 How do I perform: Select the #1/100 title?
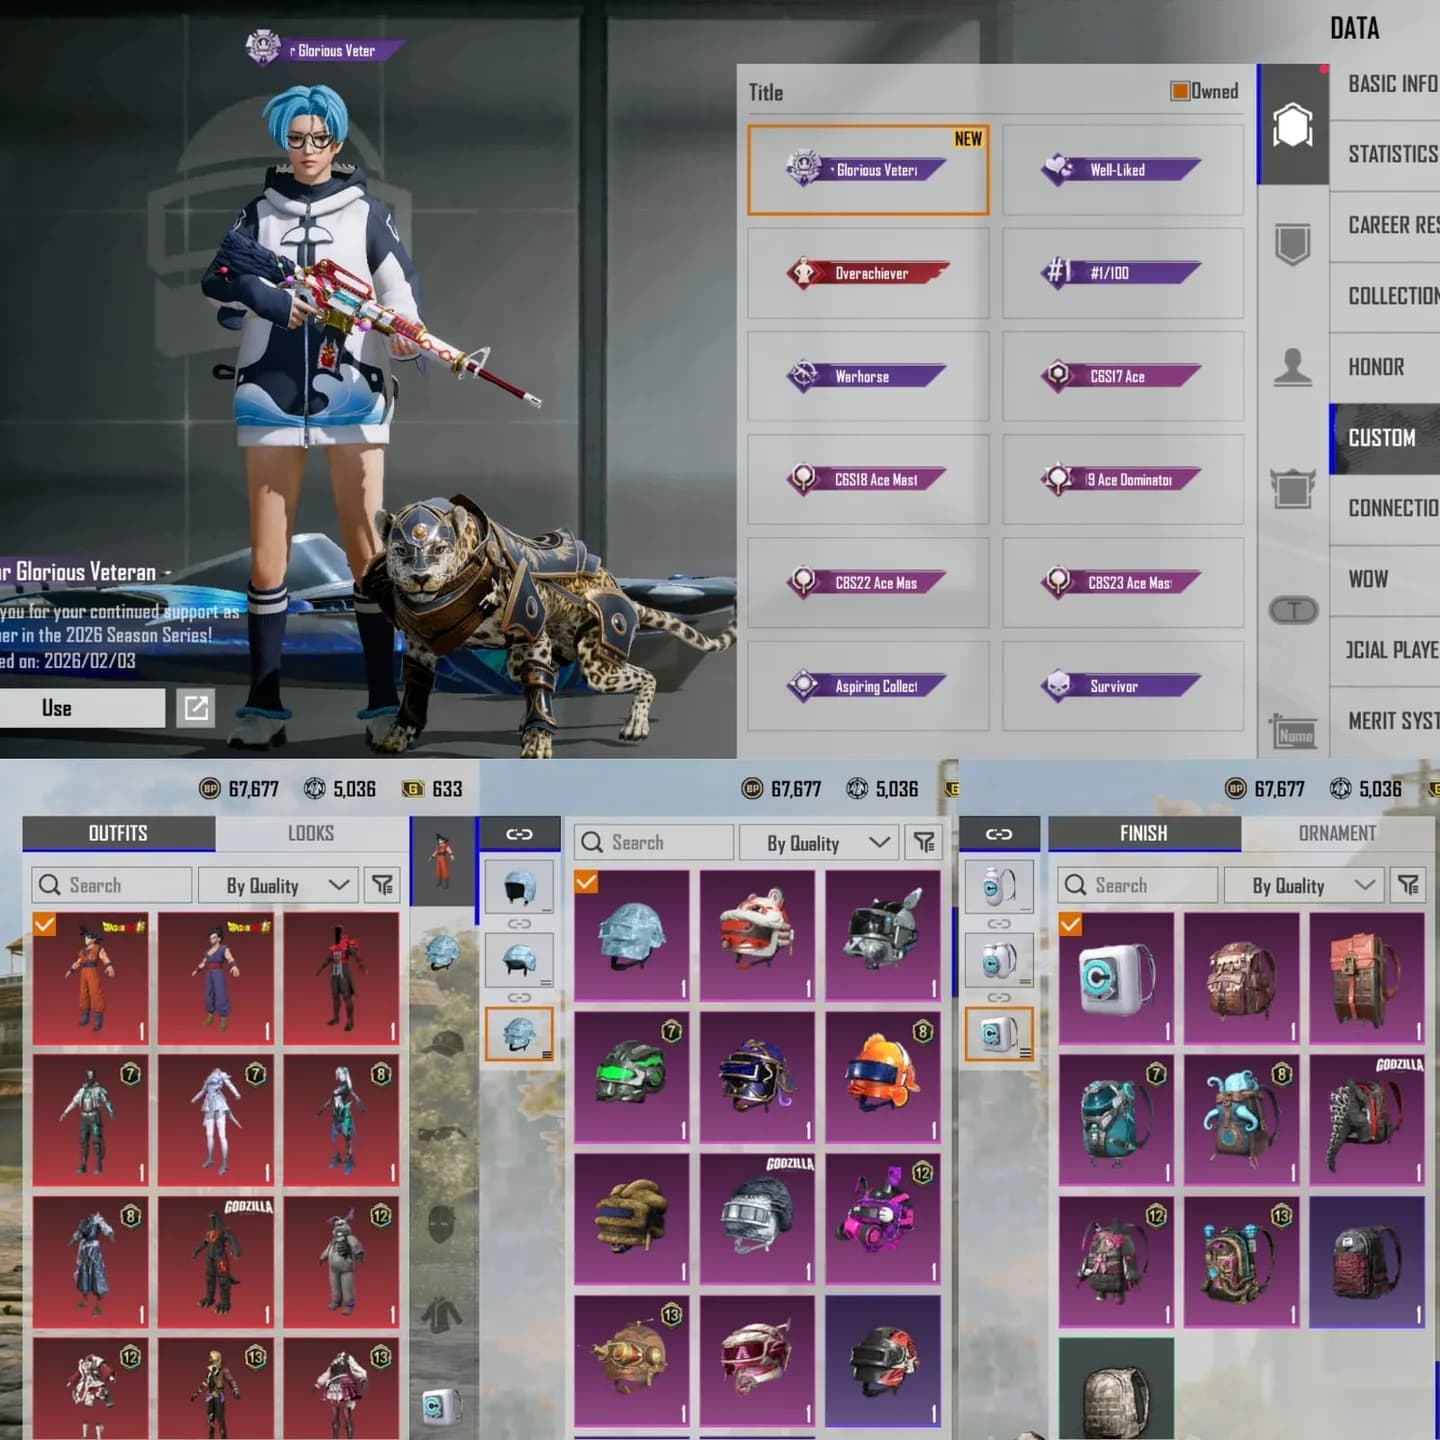tap(1123, 273)
